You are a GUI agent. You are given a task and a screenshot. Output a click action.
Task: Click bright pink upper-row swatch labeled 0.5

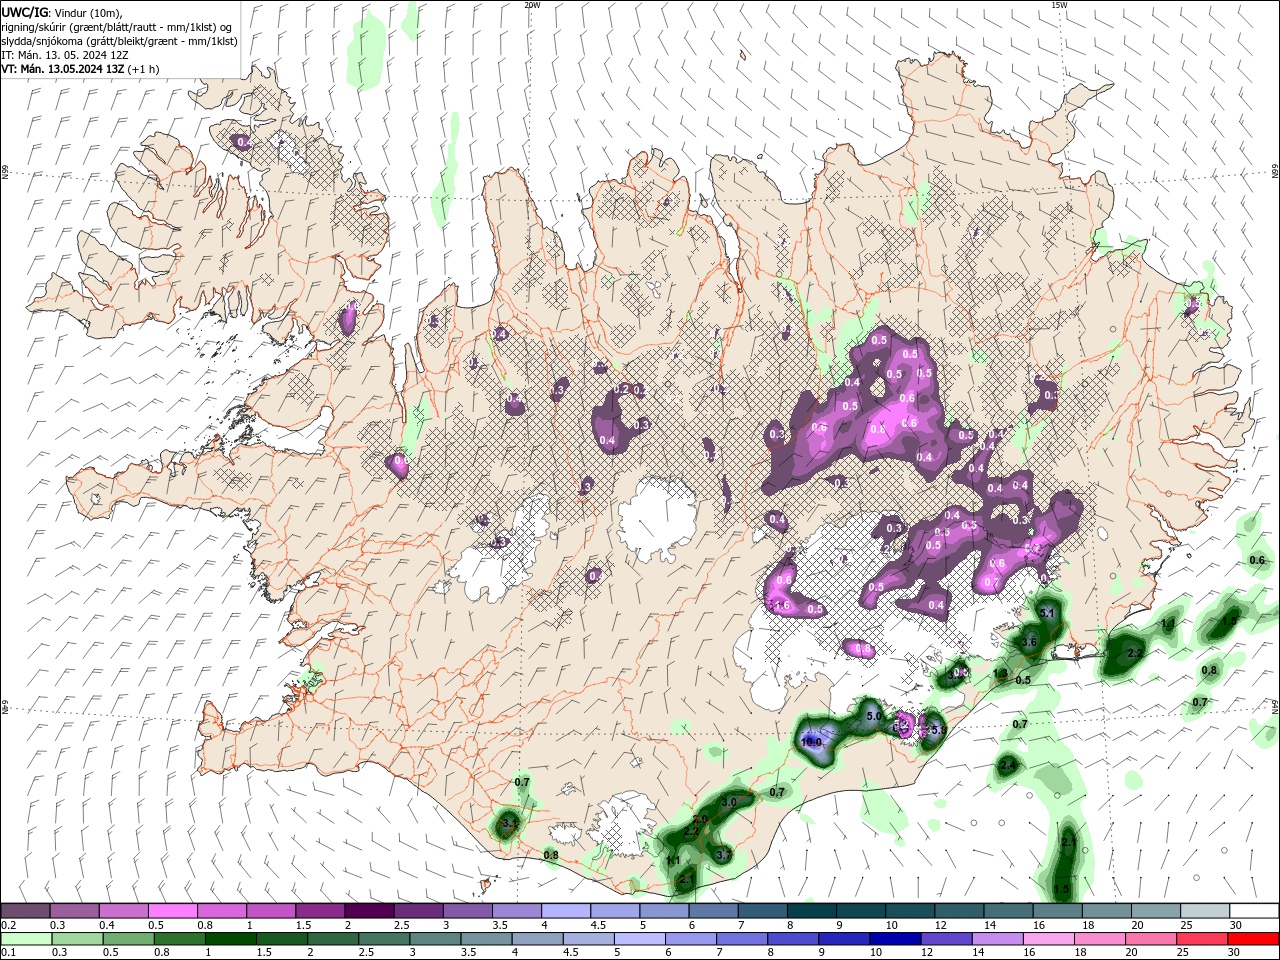[172, 911]
